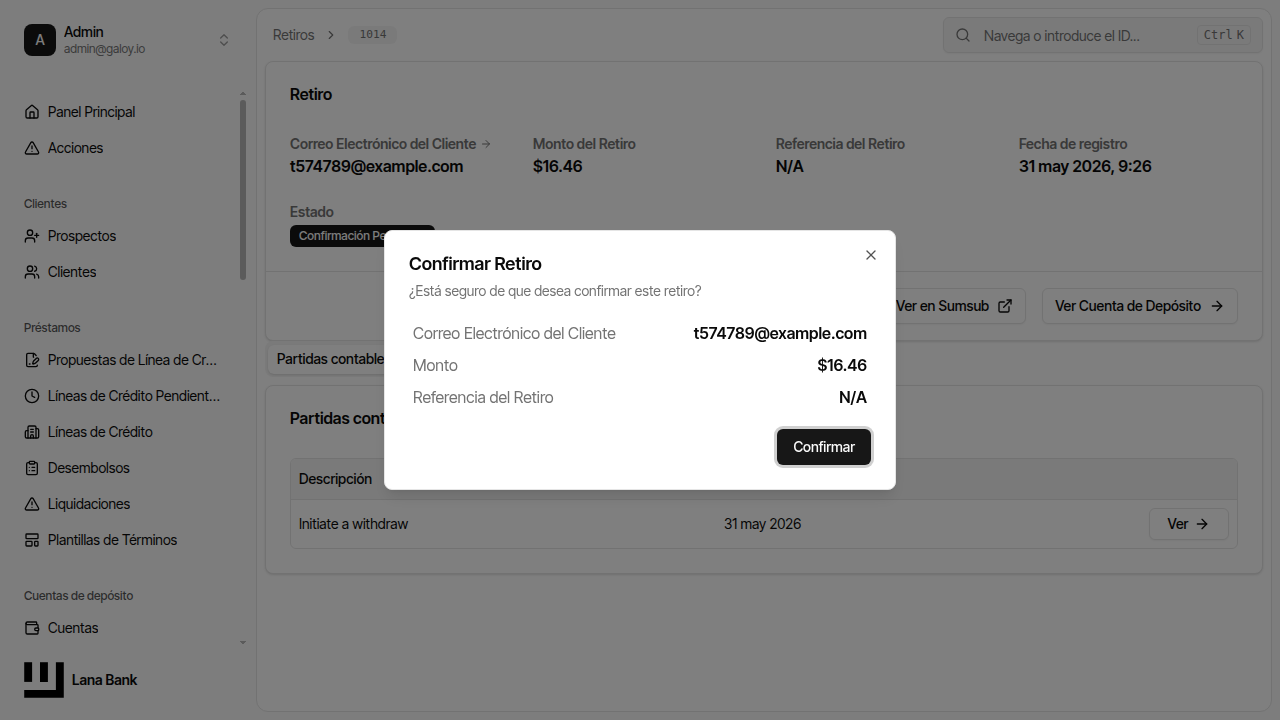Click the Acciones warning triangle icon
The width and height of the screenshot is (1280, 720).
pos(32,148)
